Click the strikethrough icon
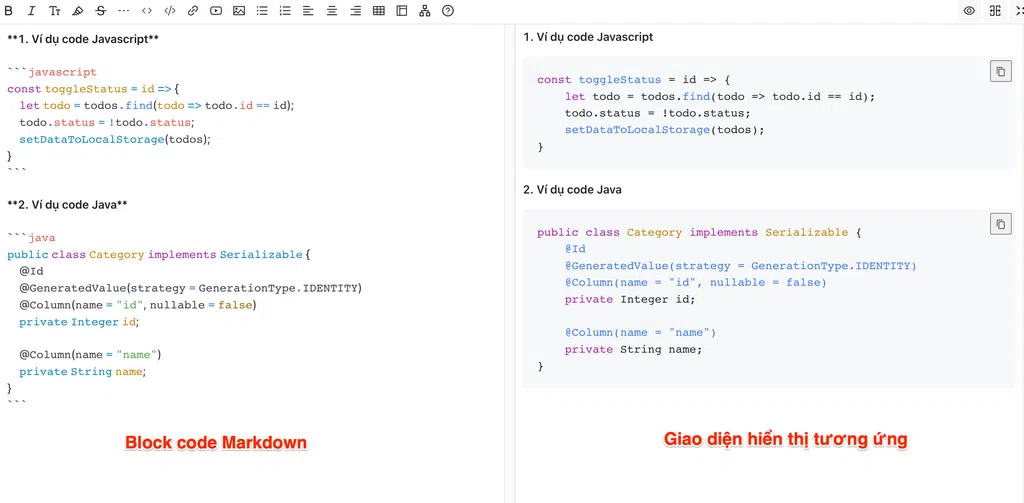 click(101, 11)
